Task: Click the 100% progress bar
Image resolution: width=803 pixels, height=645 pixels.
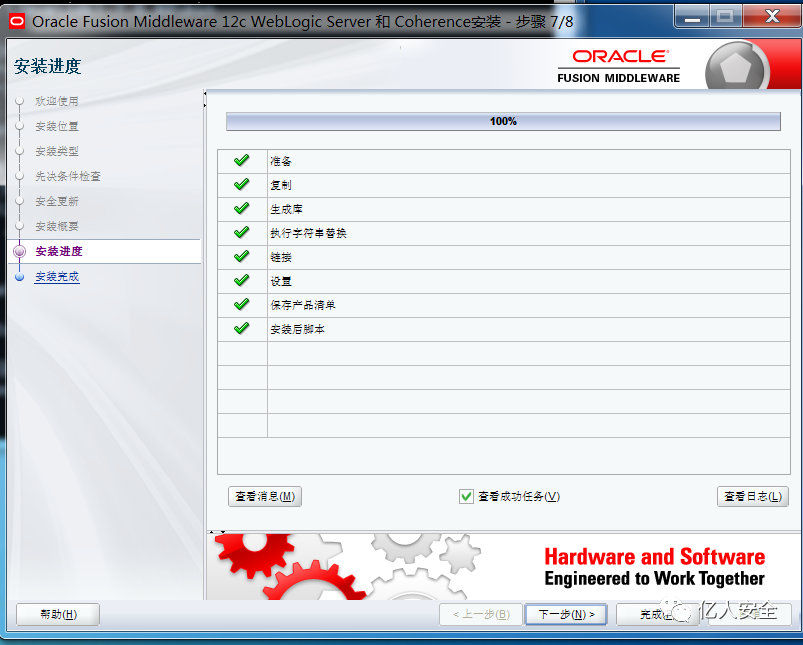Action: 503,121
